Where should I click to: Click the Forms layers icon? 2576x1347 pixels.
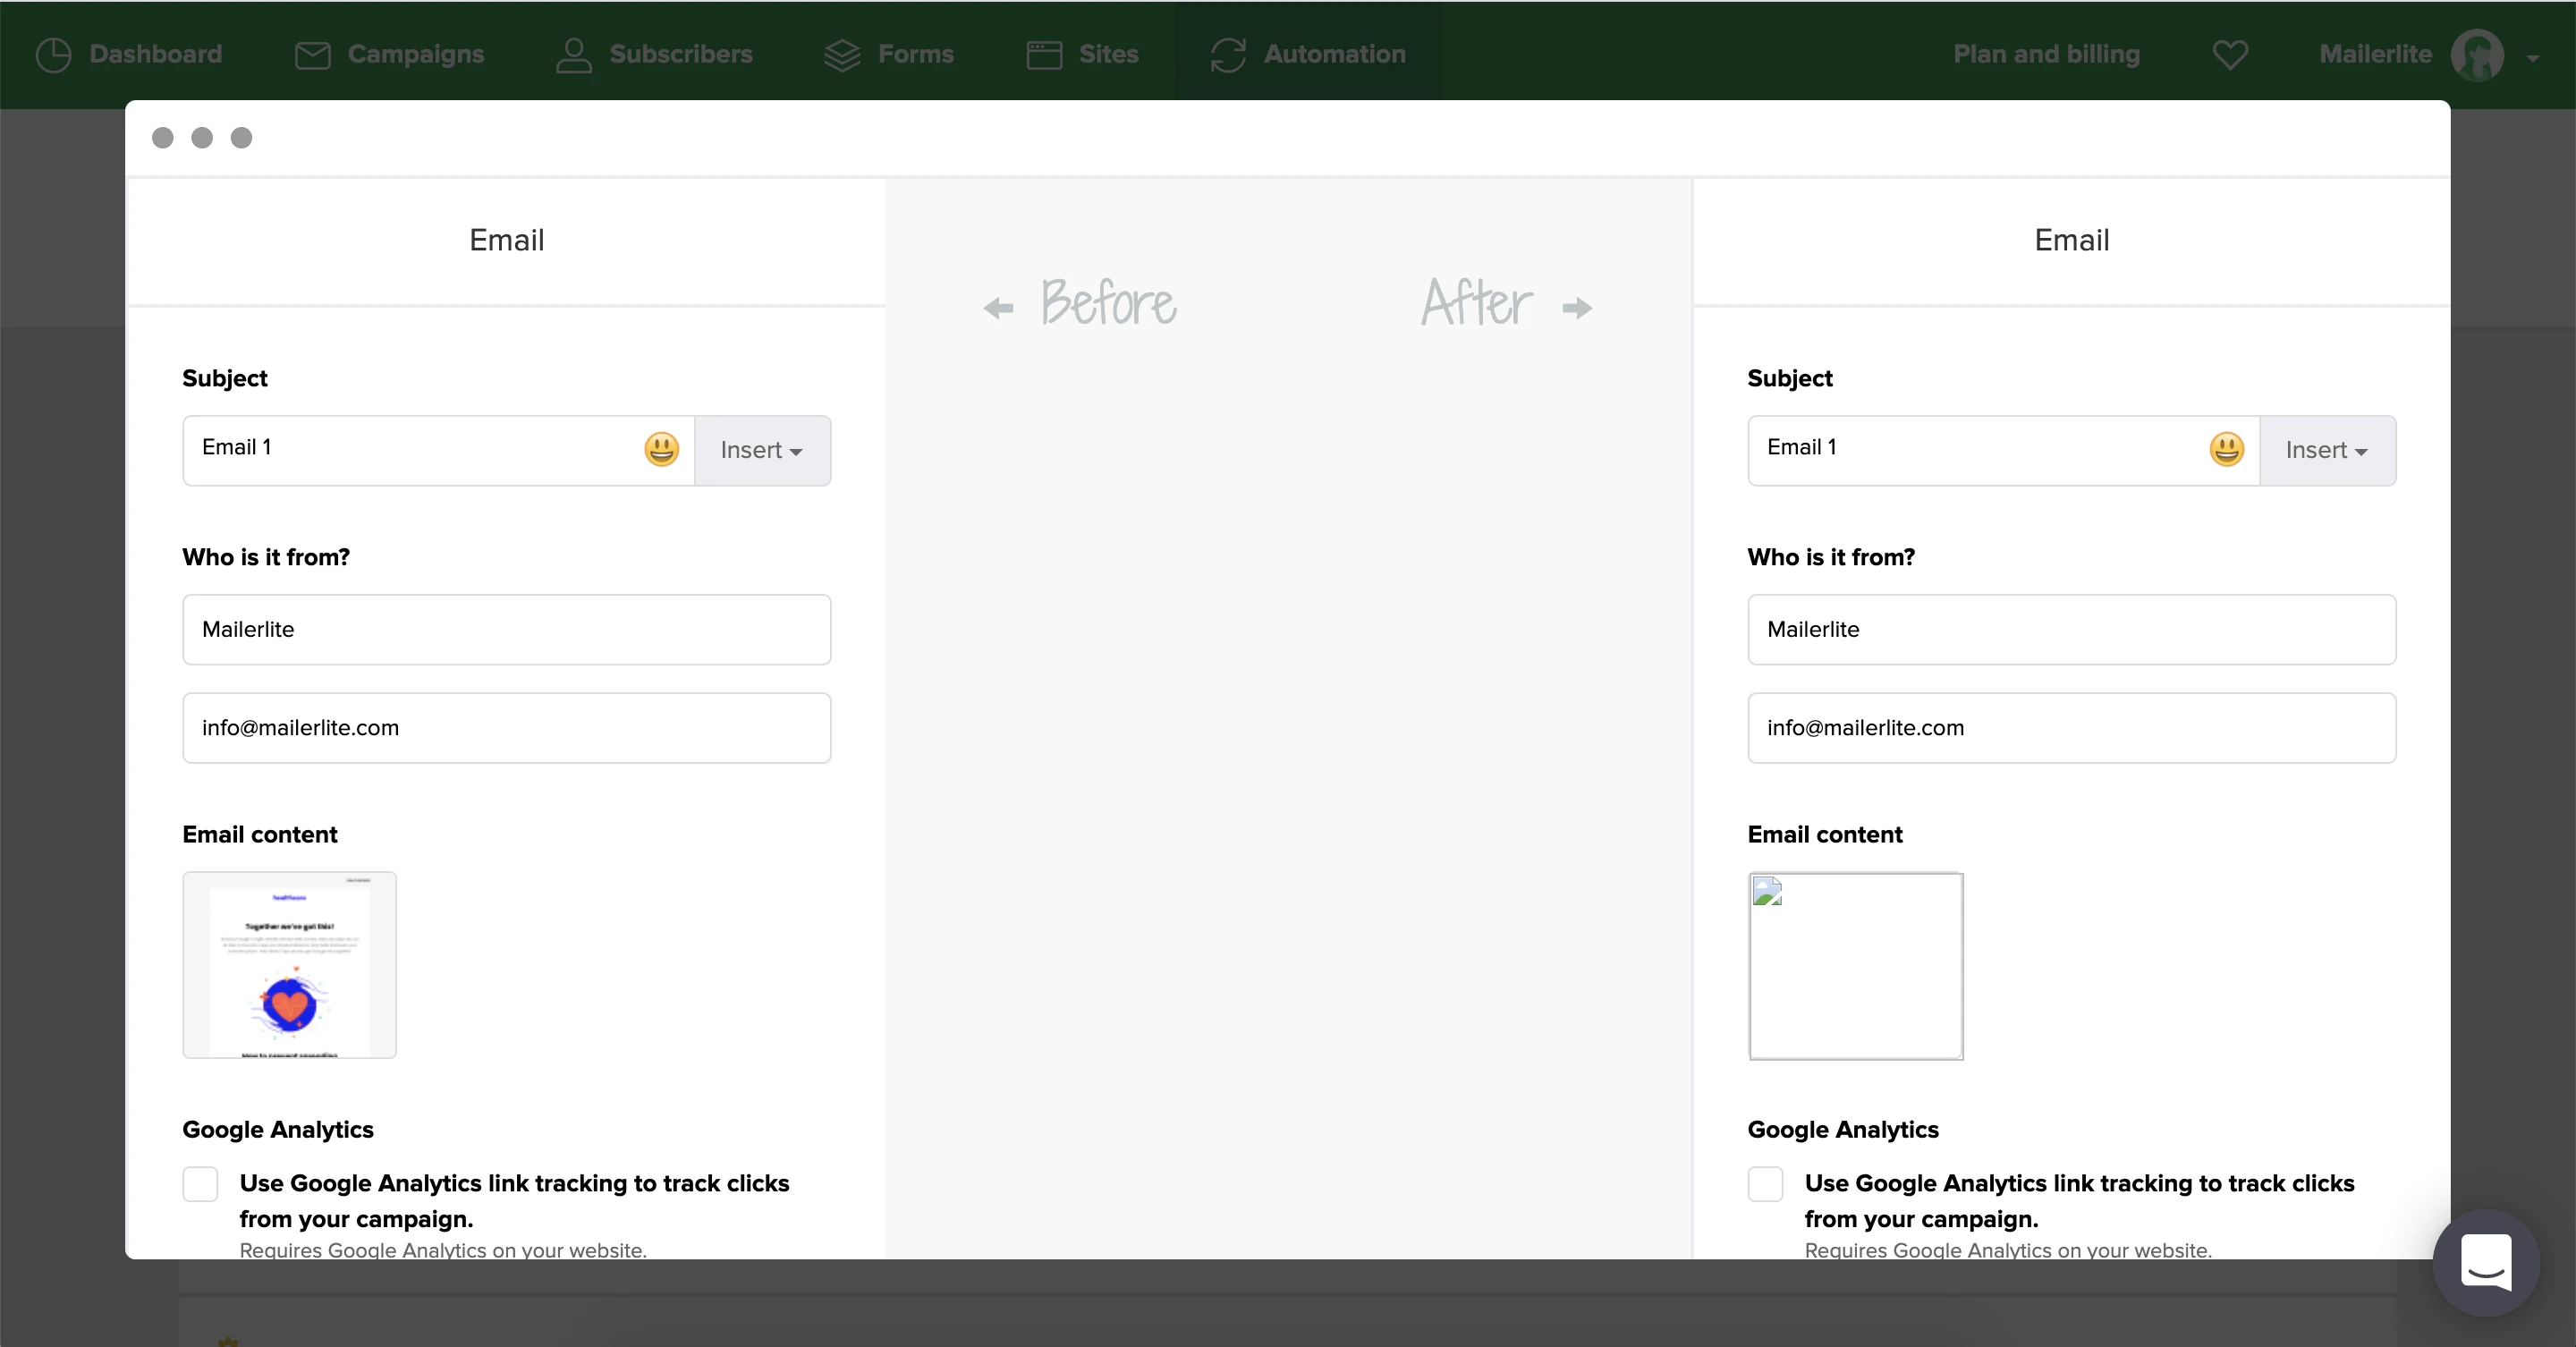point(842,55)
